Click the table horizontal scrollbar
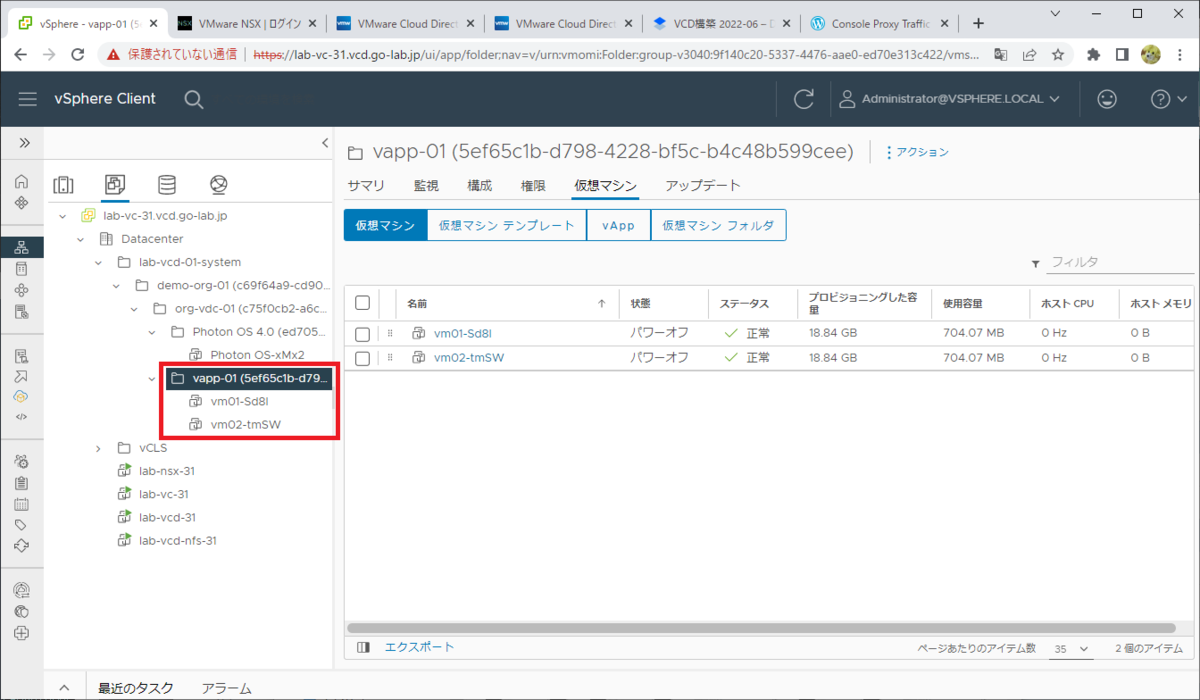The height and width of the screenshot is (700, 1200). pyautogui.click(x=763, y=628)
